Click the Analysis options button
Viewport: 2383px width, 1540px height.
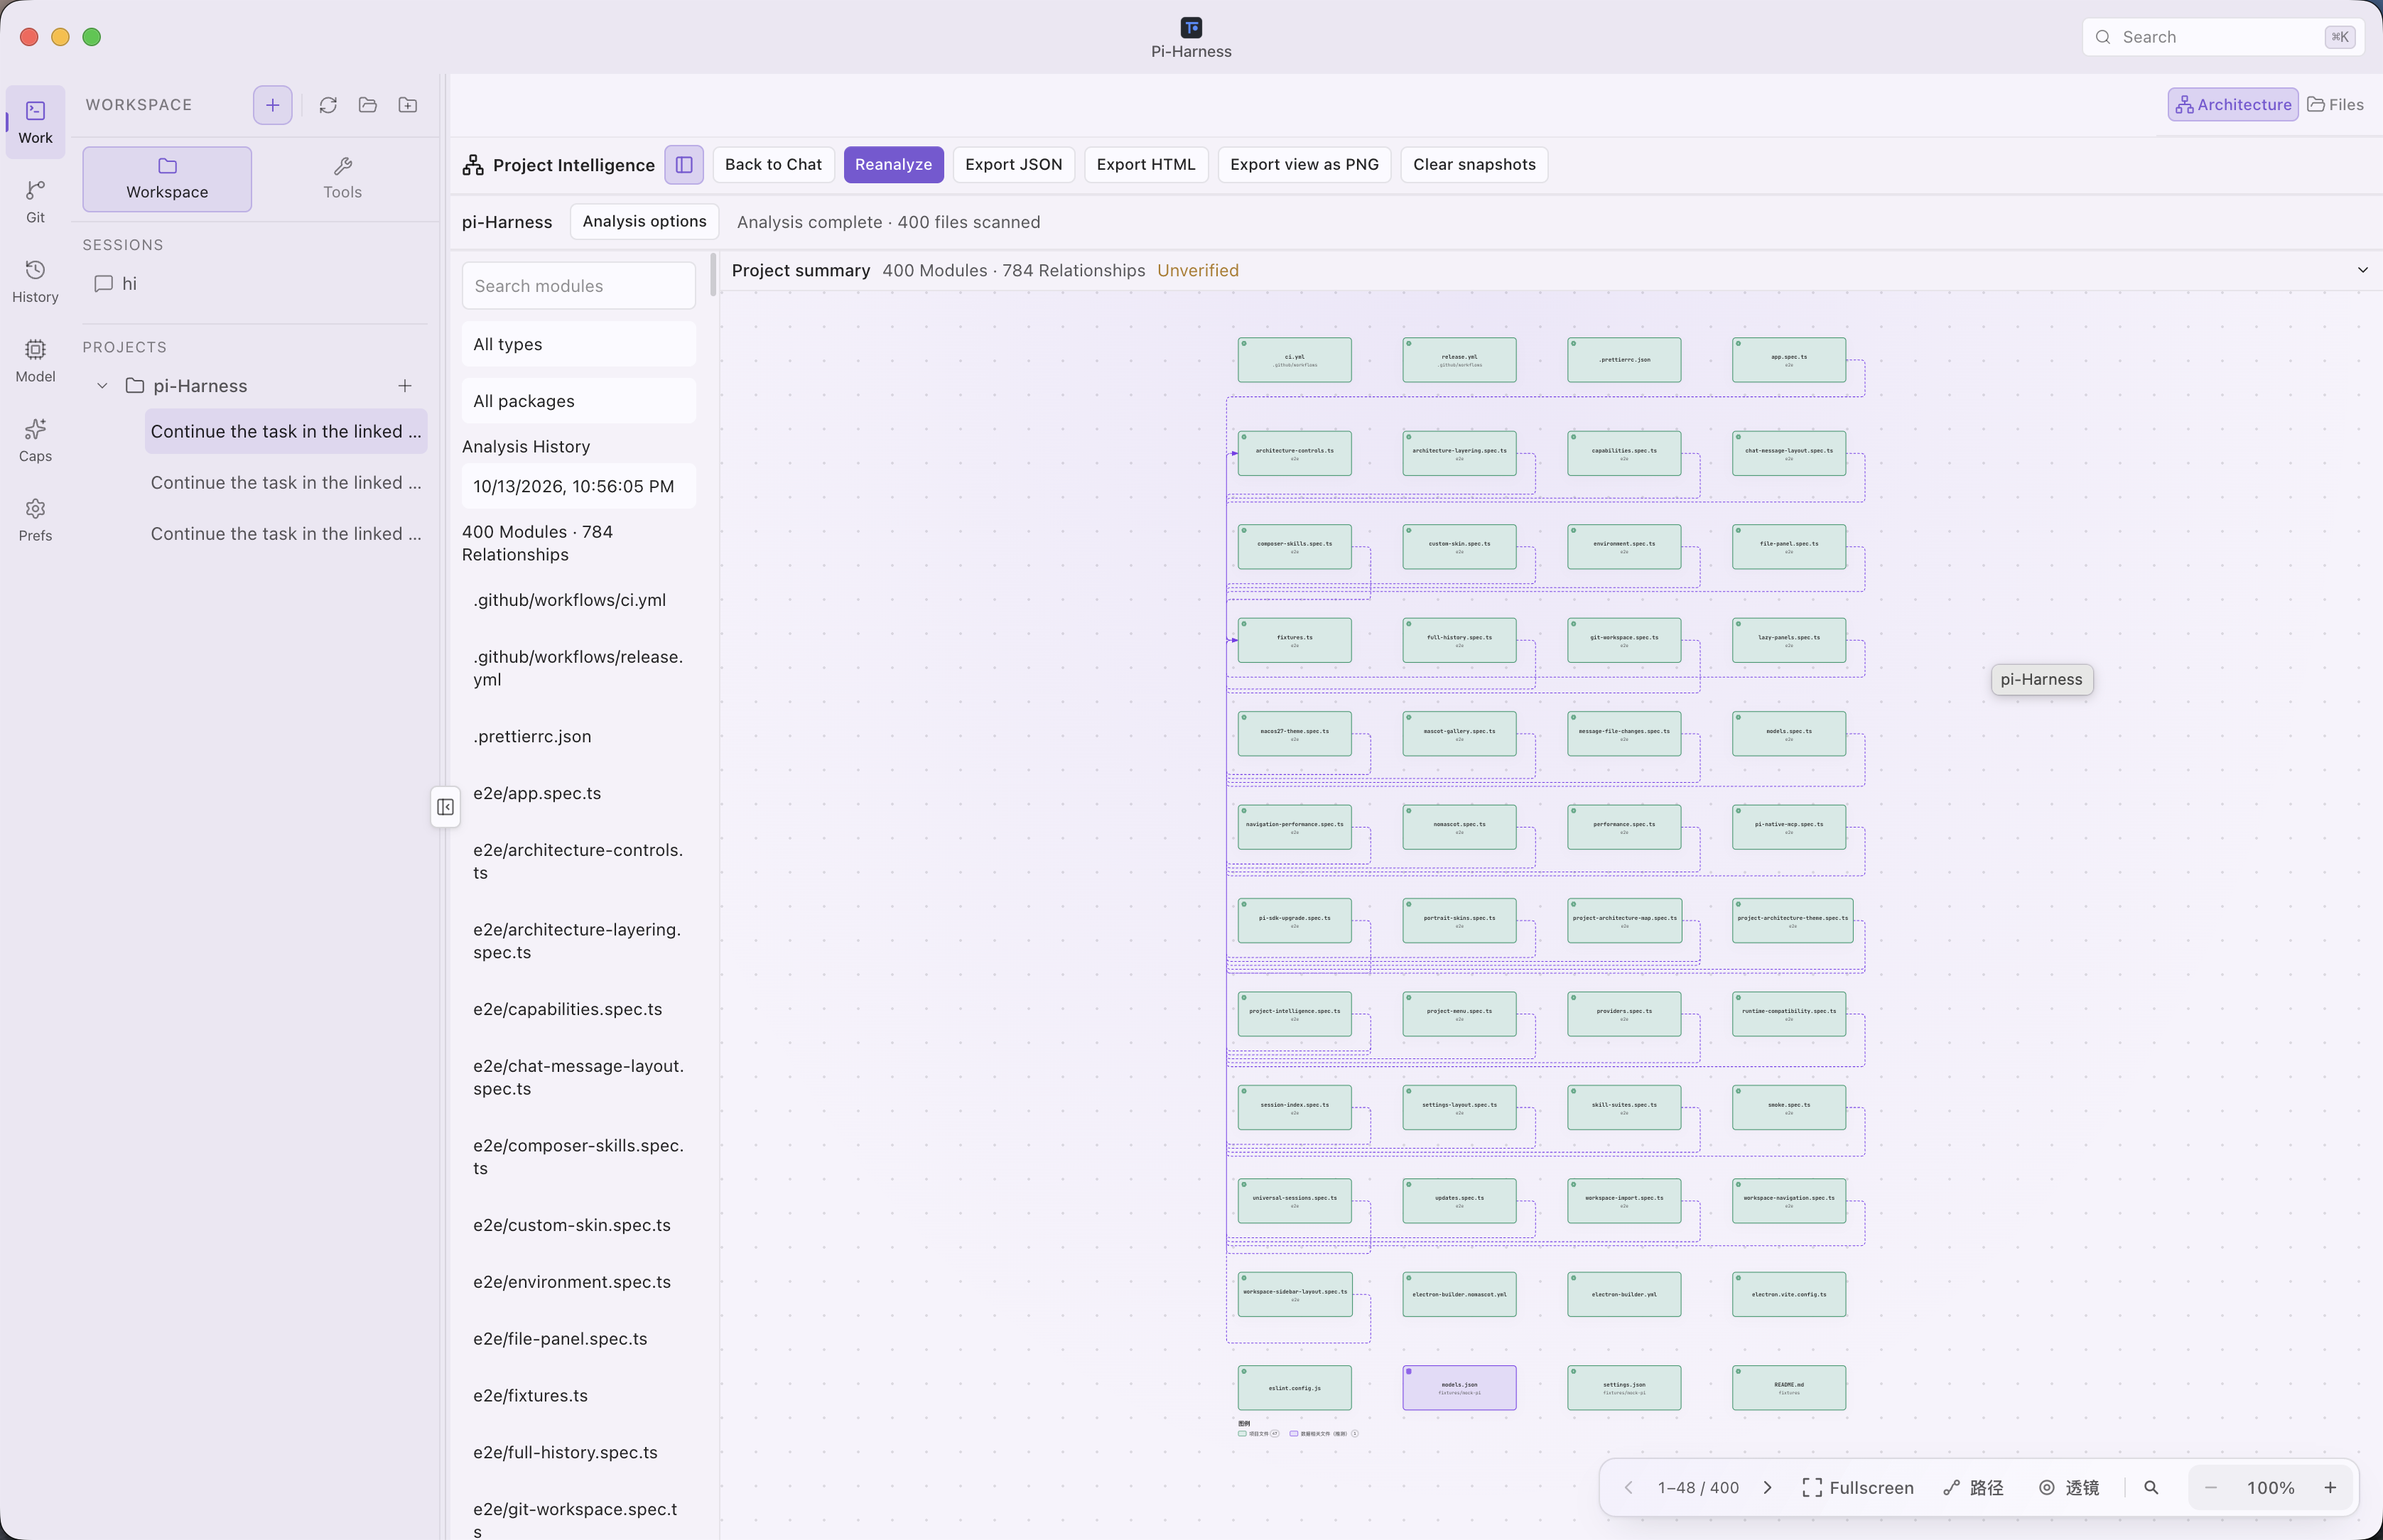tap(644, 221)
